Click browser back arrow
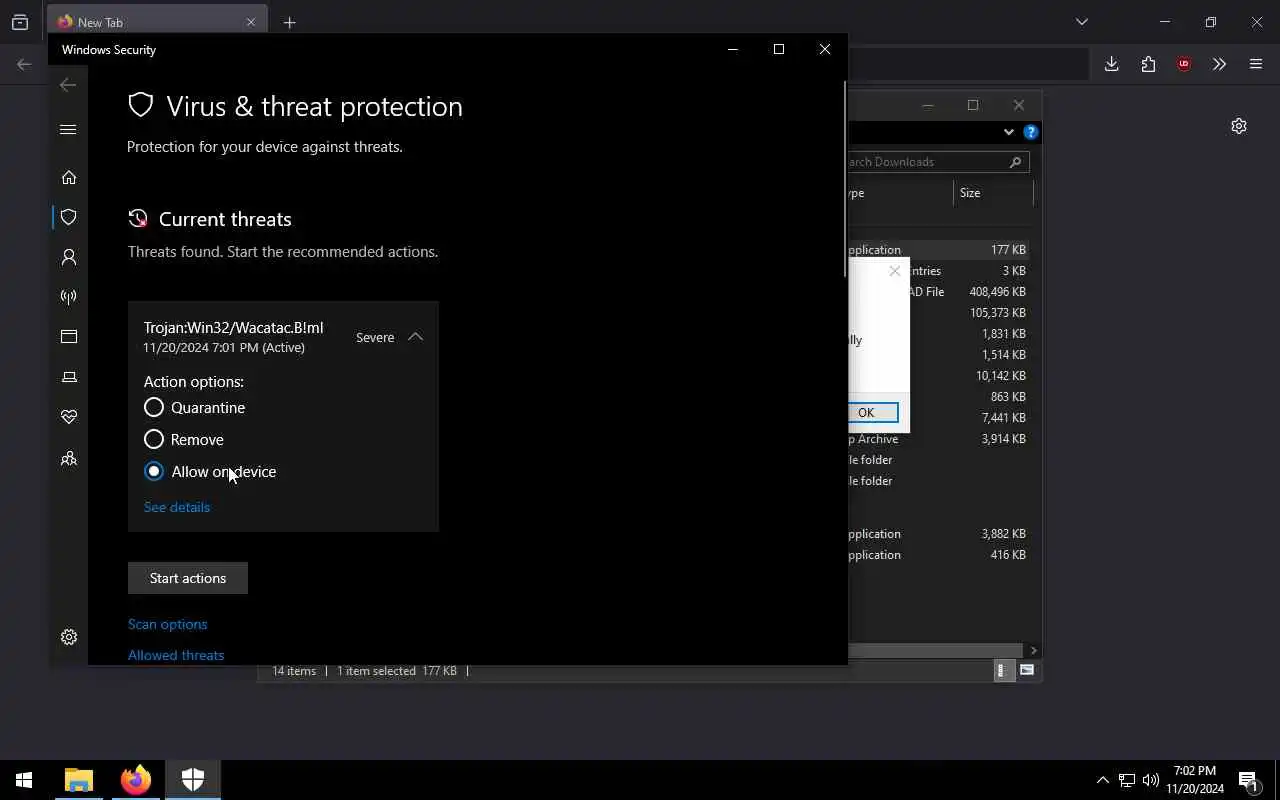 24,64
